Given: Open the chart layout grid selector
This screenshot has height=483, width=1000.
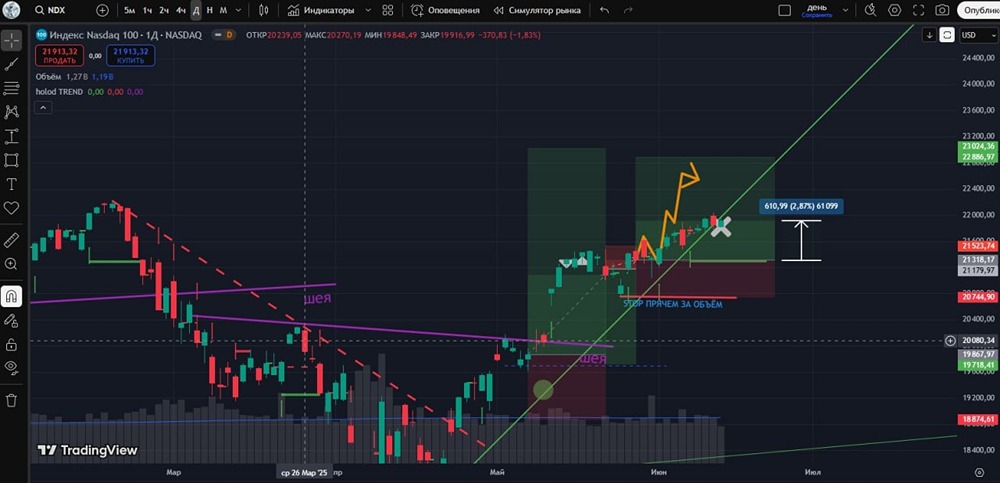Looking at the screenshot, I should pos(784,10).
